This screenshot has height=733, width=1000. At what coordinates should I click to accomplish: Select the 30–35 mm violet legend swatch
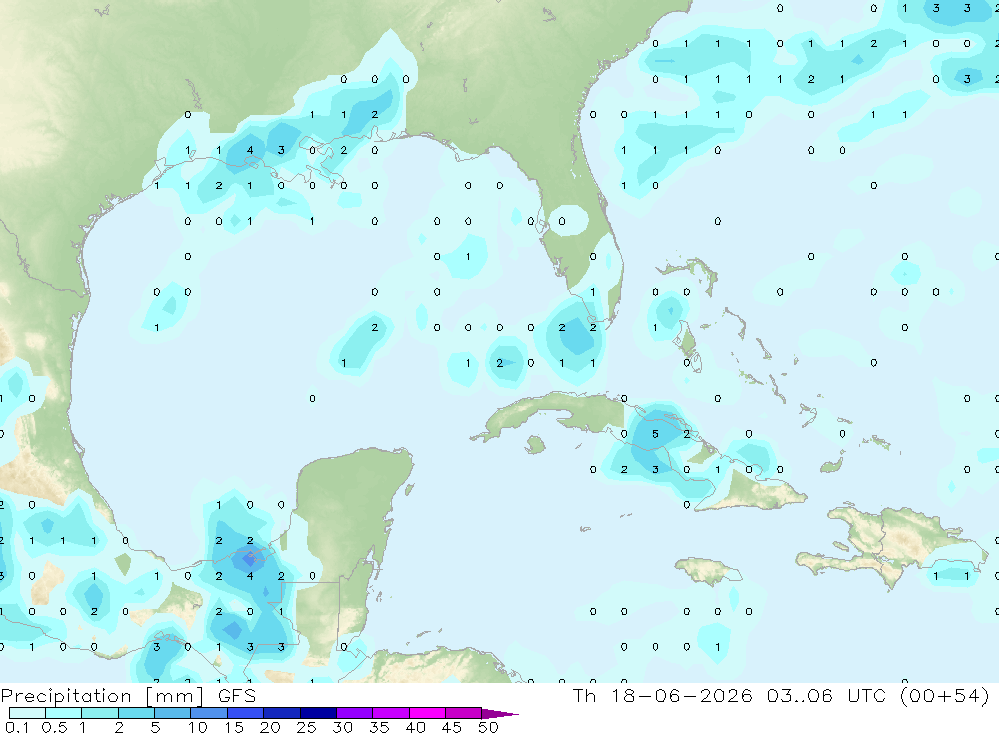point(355,713)
